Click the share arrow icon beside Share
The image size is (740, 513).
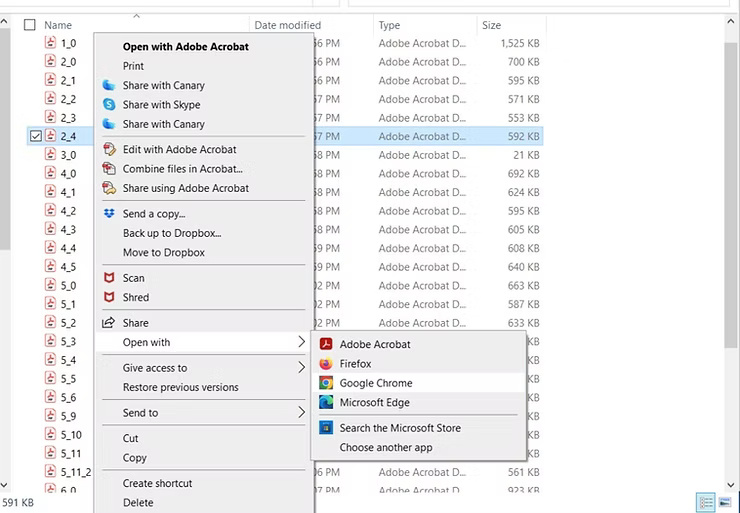(x=109, y=323)
